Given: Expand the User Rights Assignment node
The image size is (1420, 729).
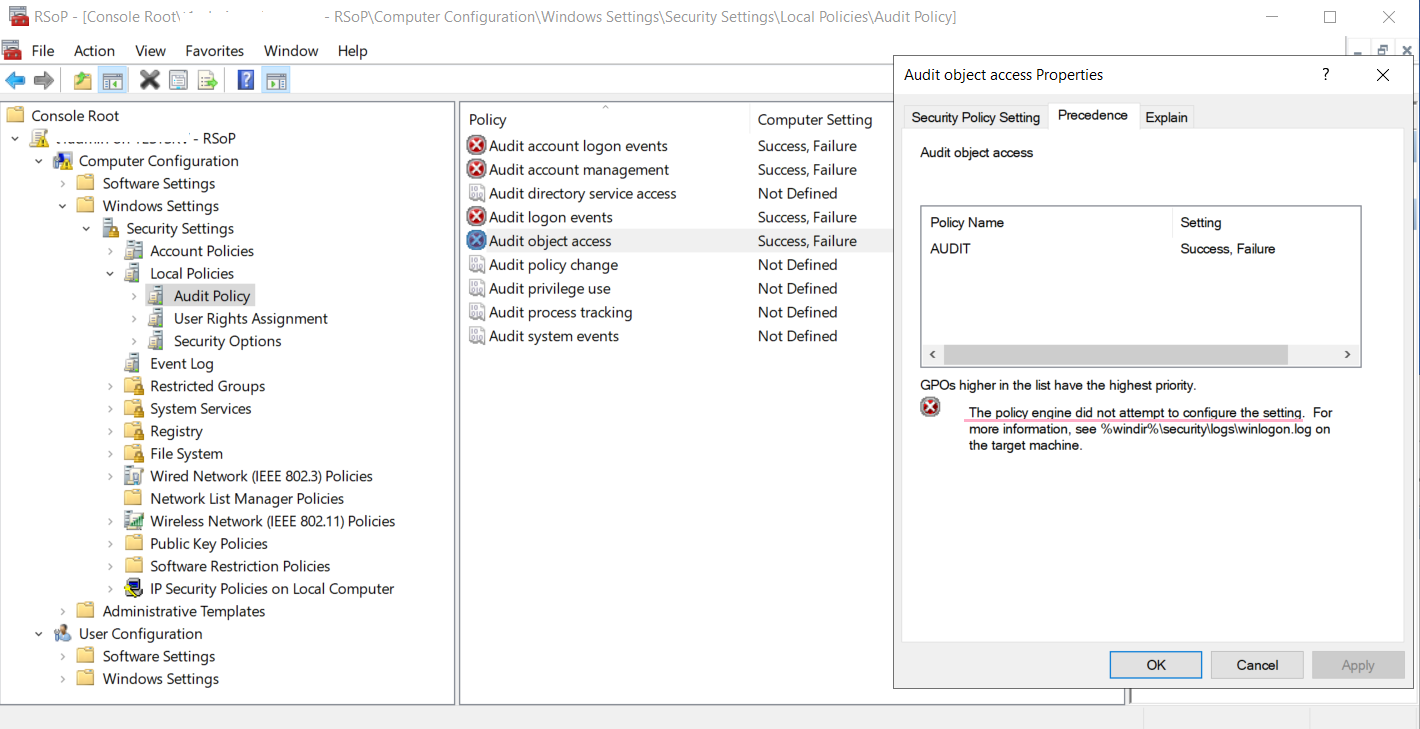Looking at the screenshot, I should click(134, 319).
